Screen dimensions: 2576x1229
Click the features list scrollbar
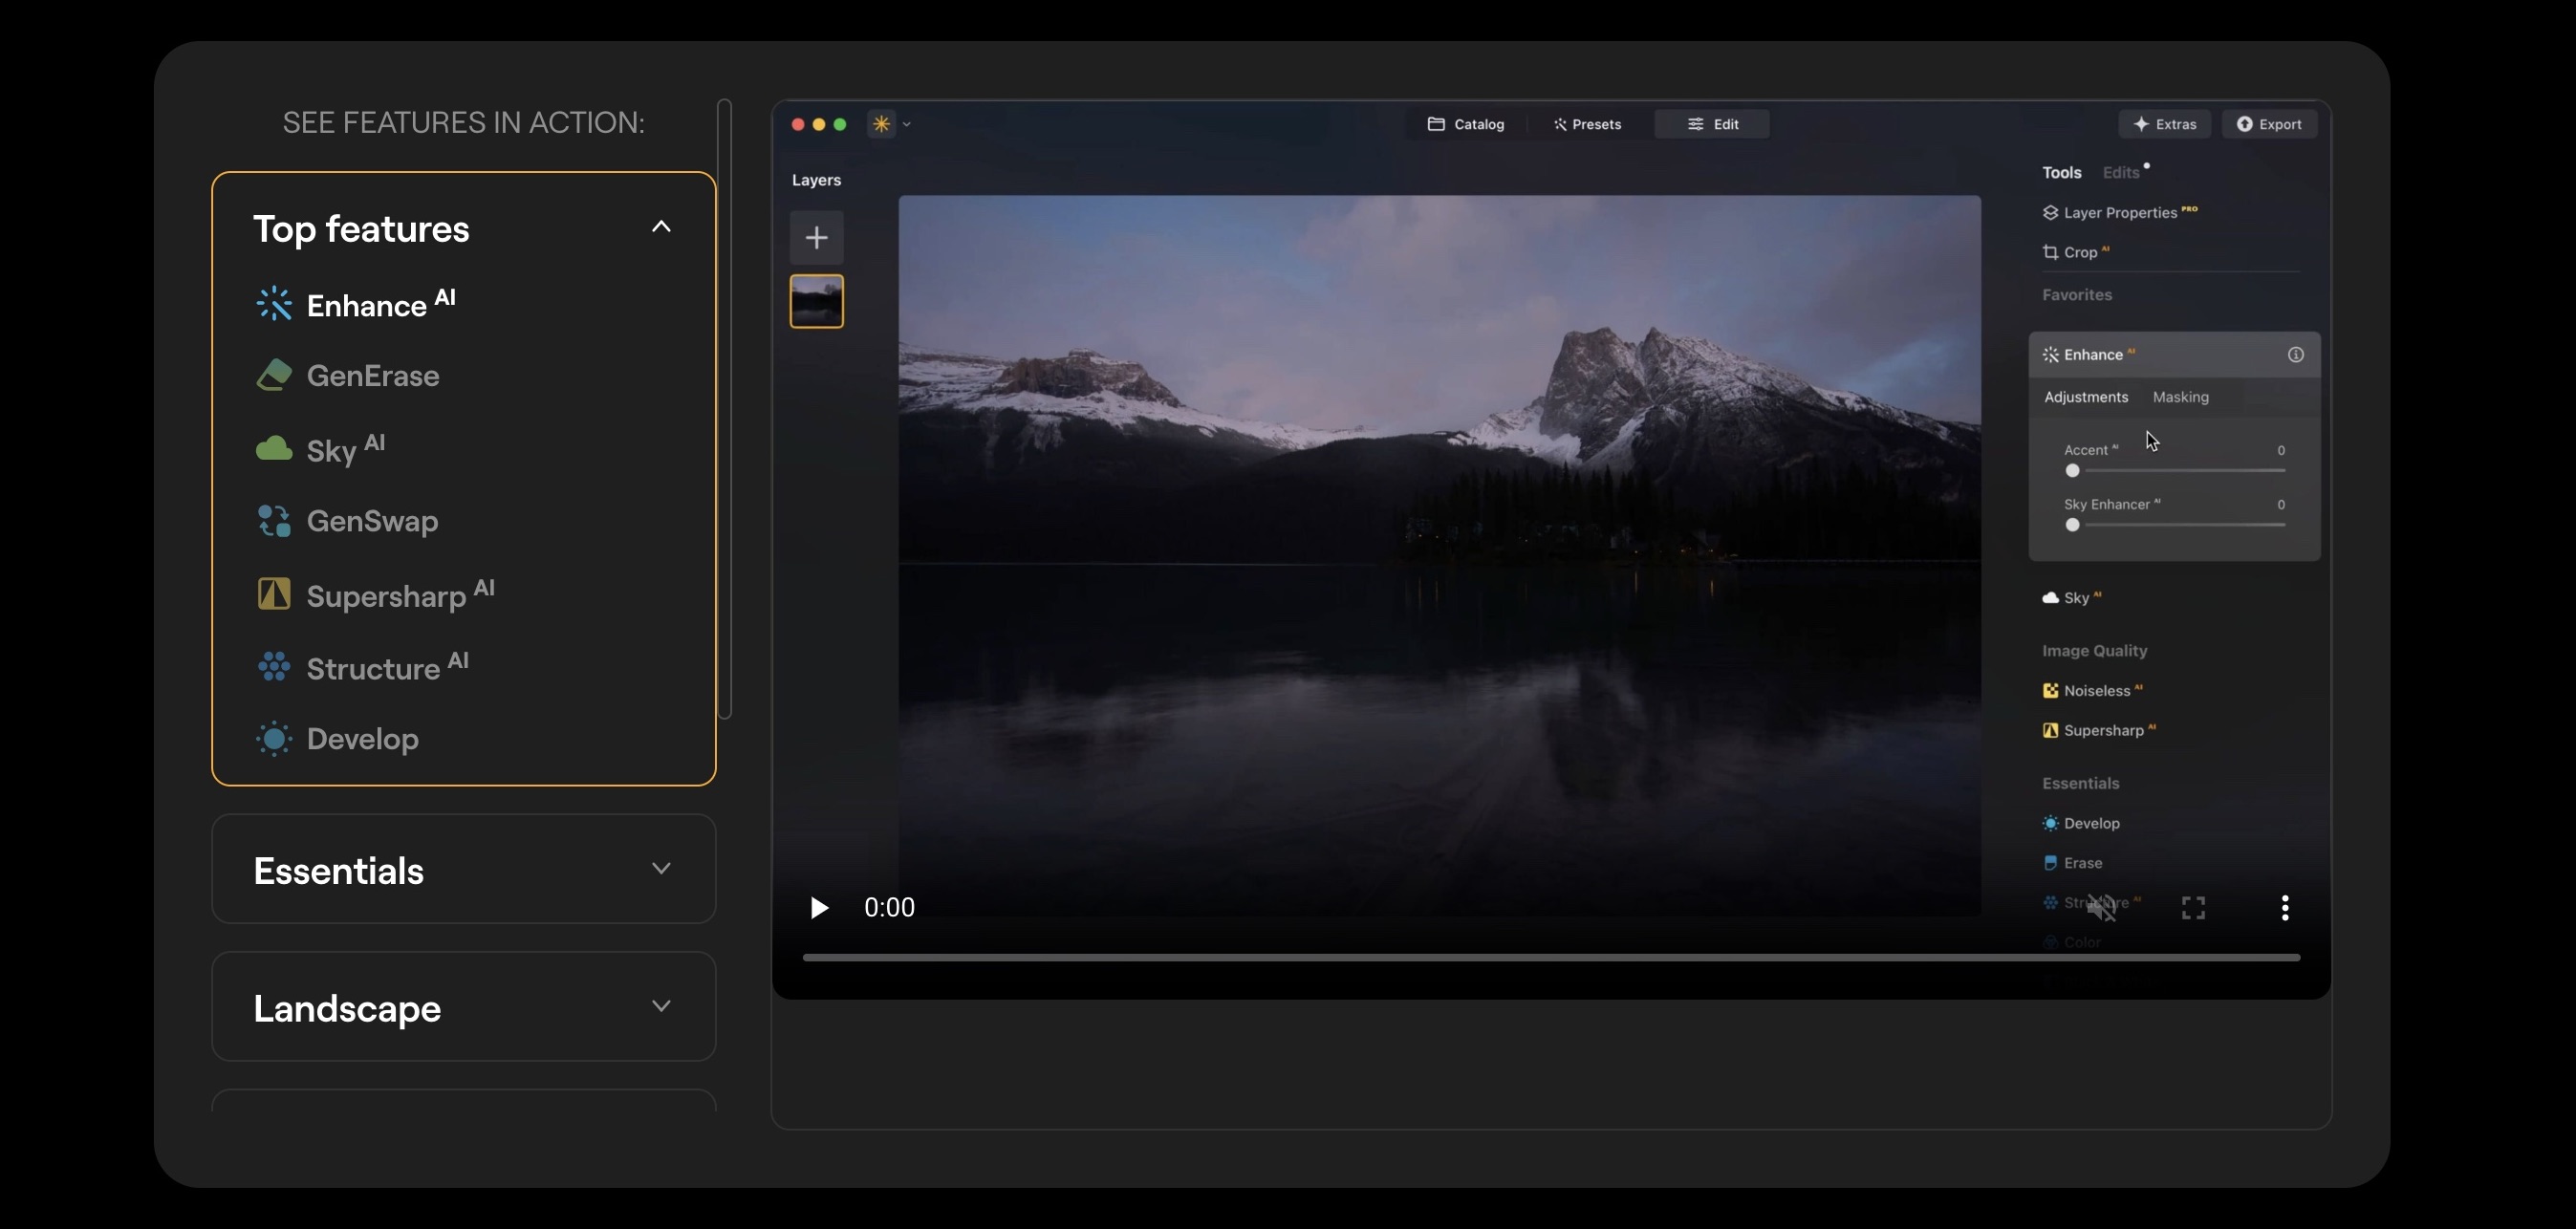point(725,408)
